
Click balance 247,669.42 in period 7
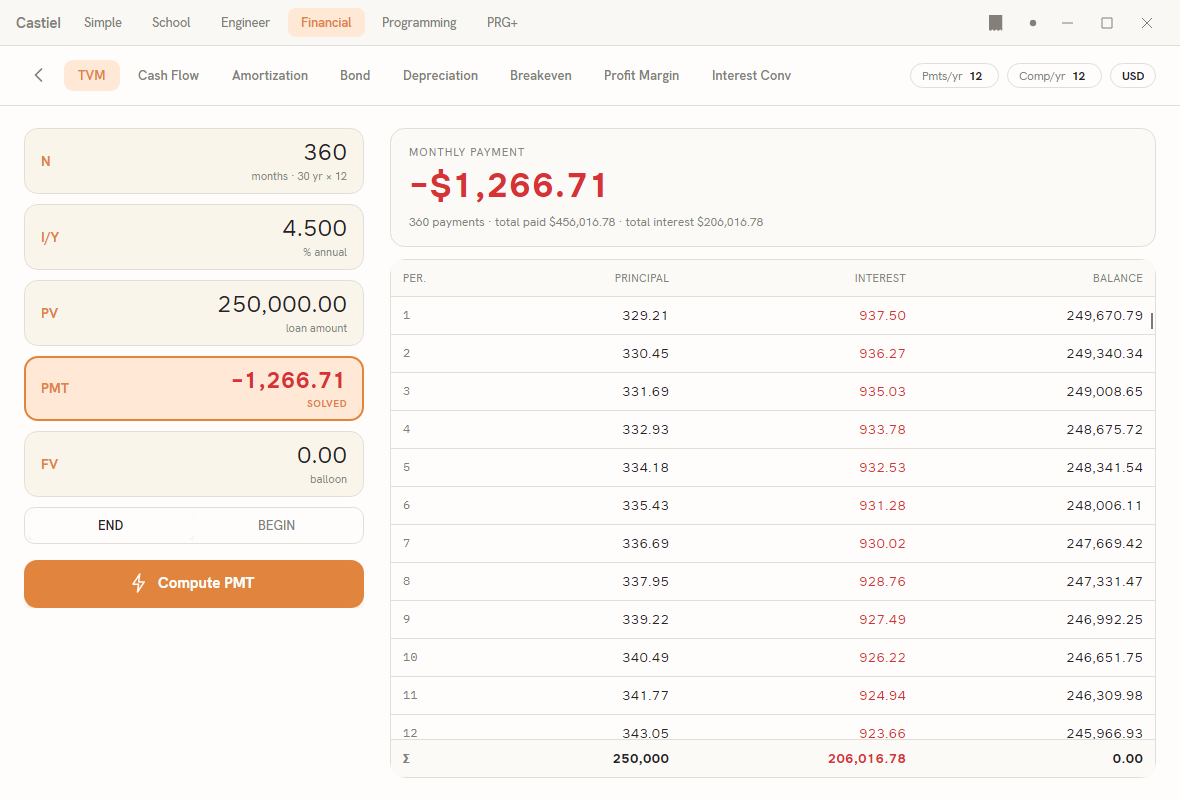coord(1104,543)
